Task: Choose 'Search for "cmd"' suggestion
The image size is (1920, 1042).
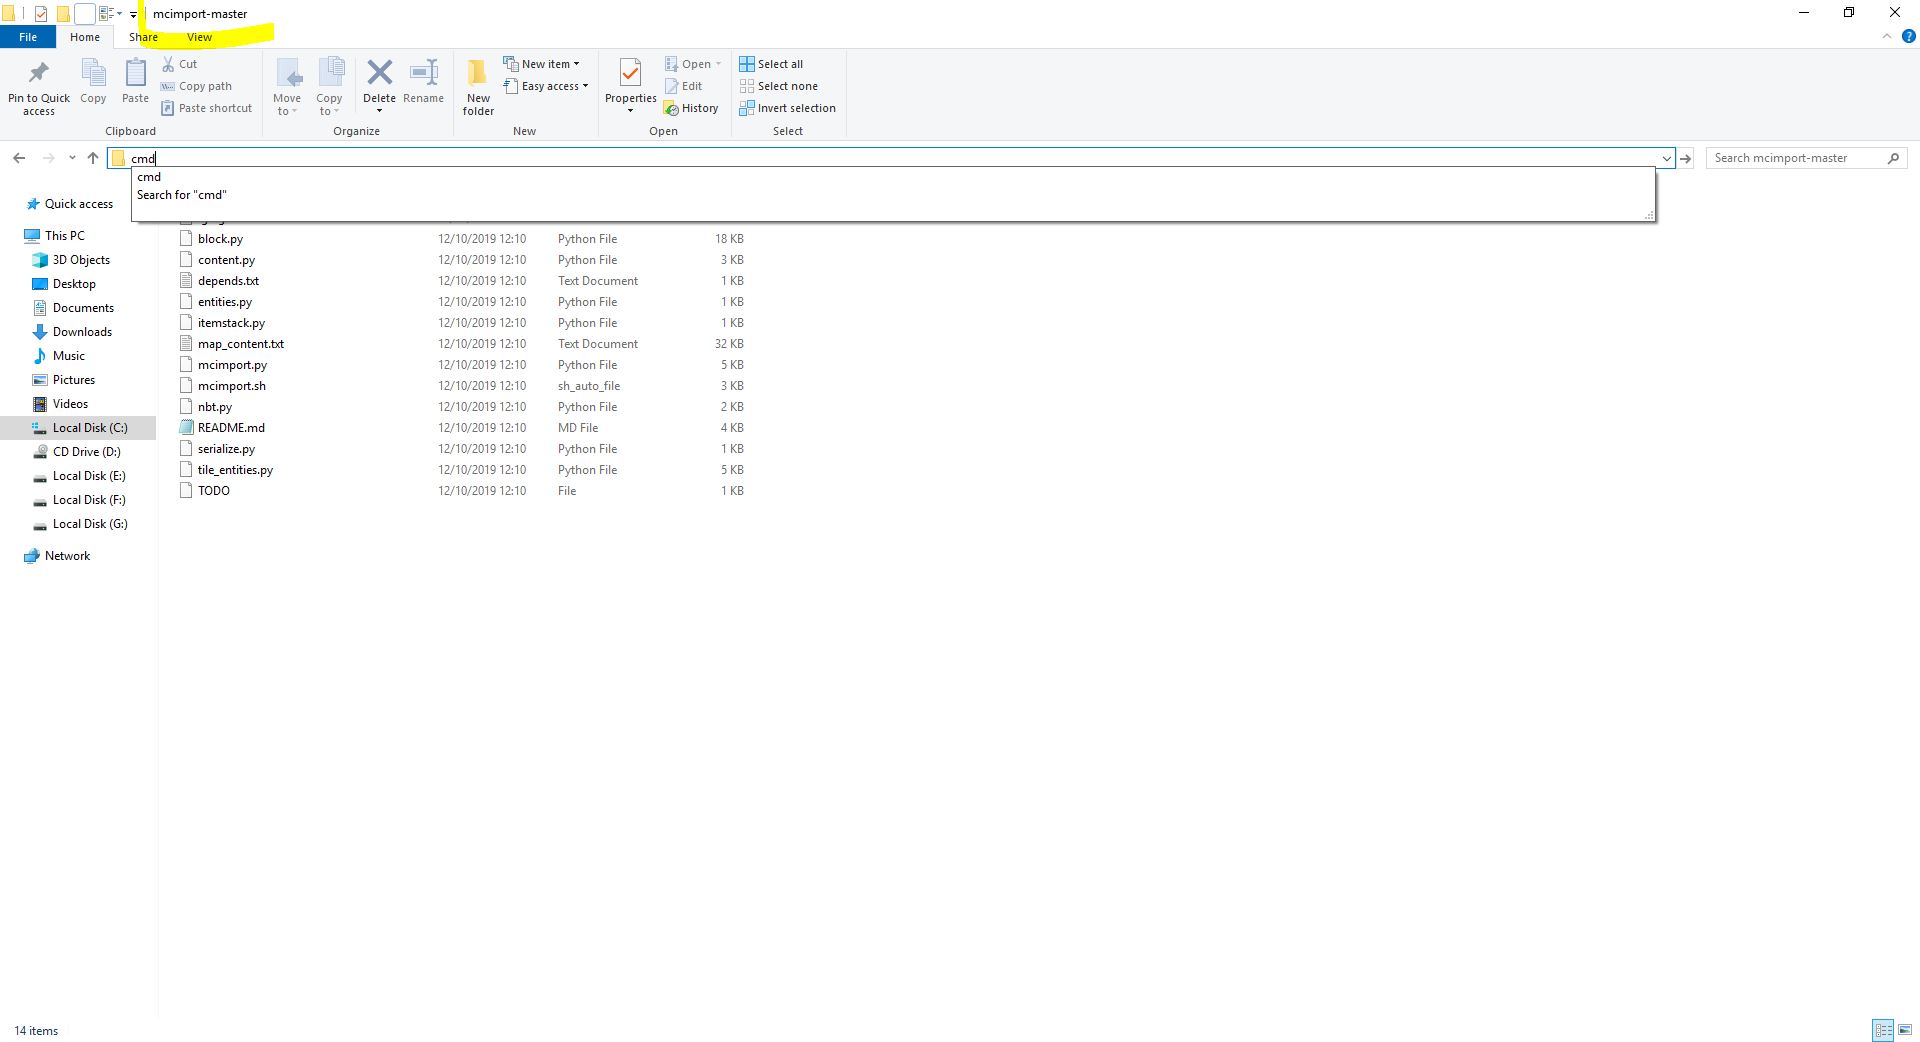Action: tap(182, 195)
